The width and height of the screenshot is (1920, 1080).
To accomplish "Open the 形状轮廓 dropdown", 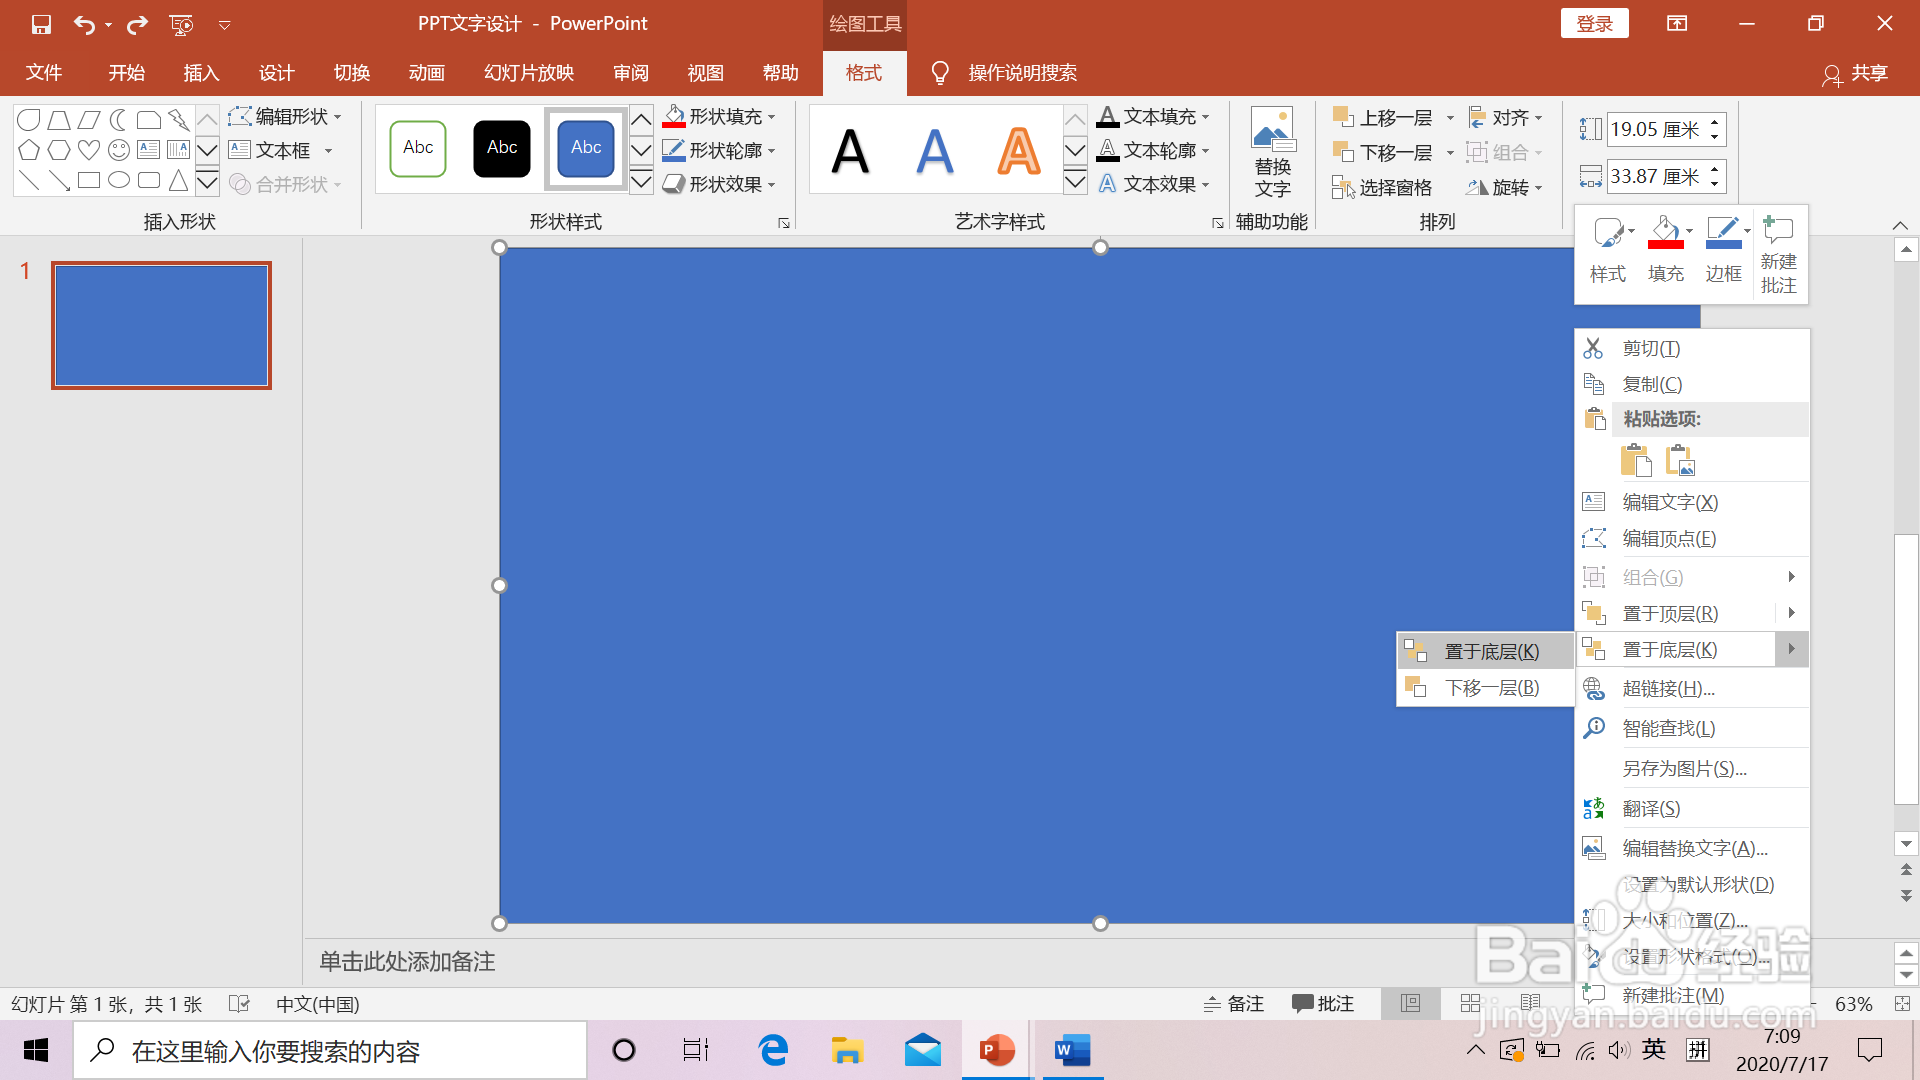I will coord(719,150).
